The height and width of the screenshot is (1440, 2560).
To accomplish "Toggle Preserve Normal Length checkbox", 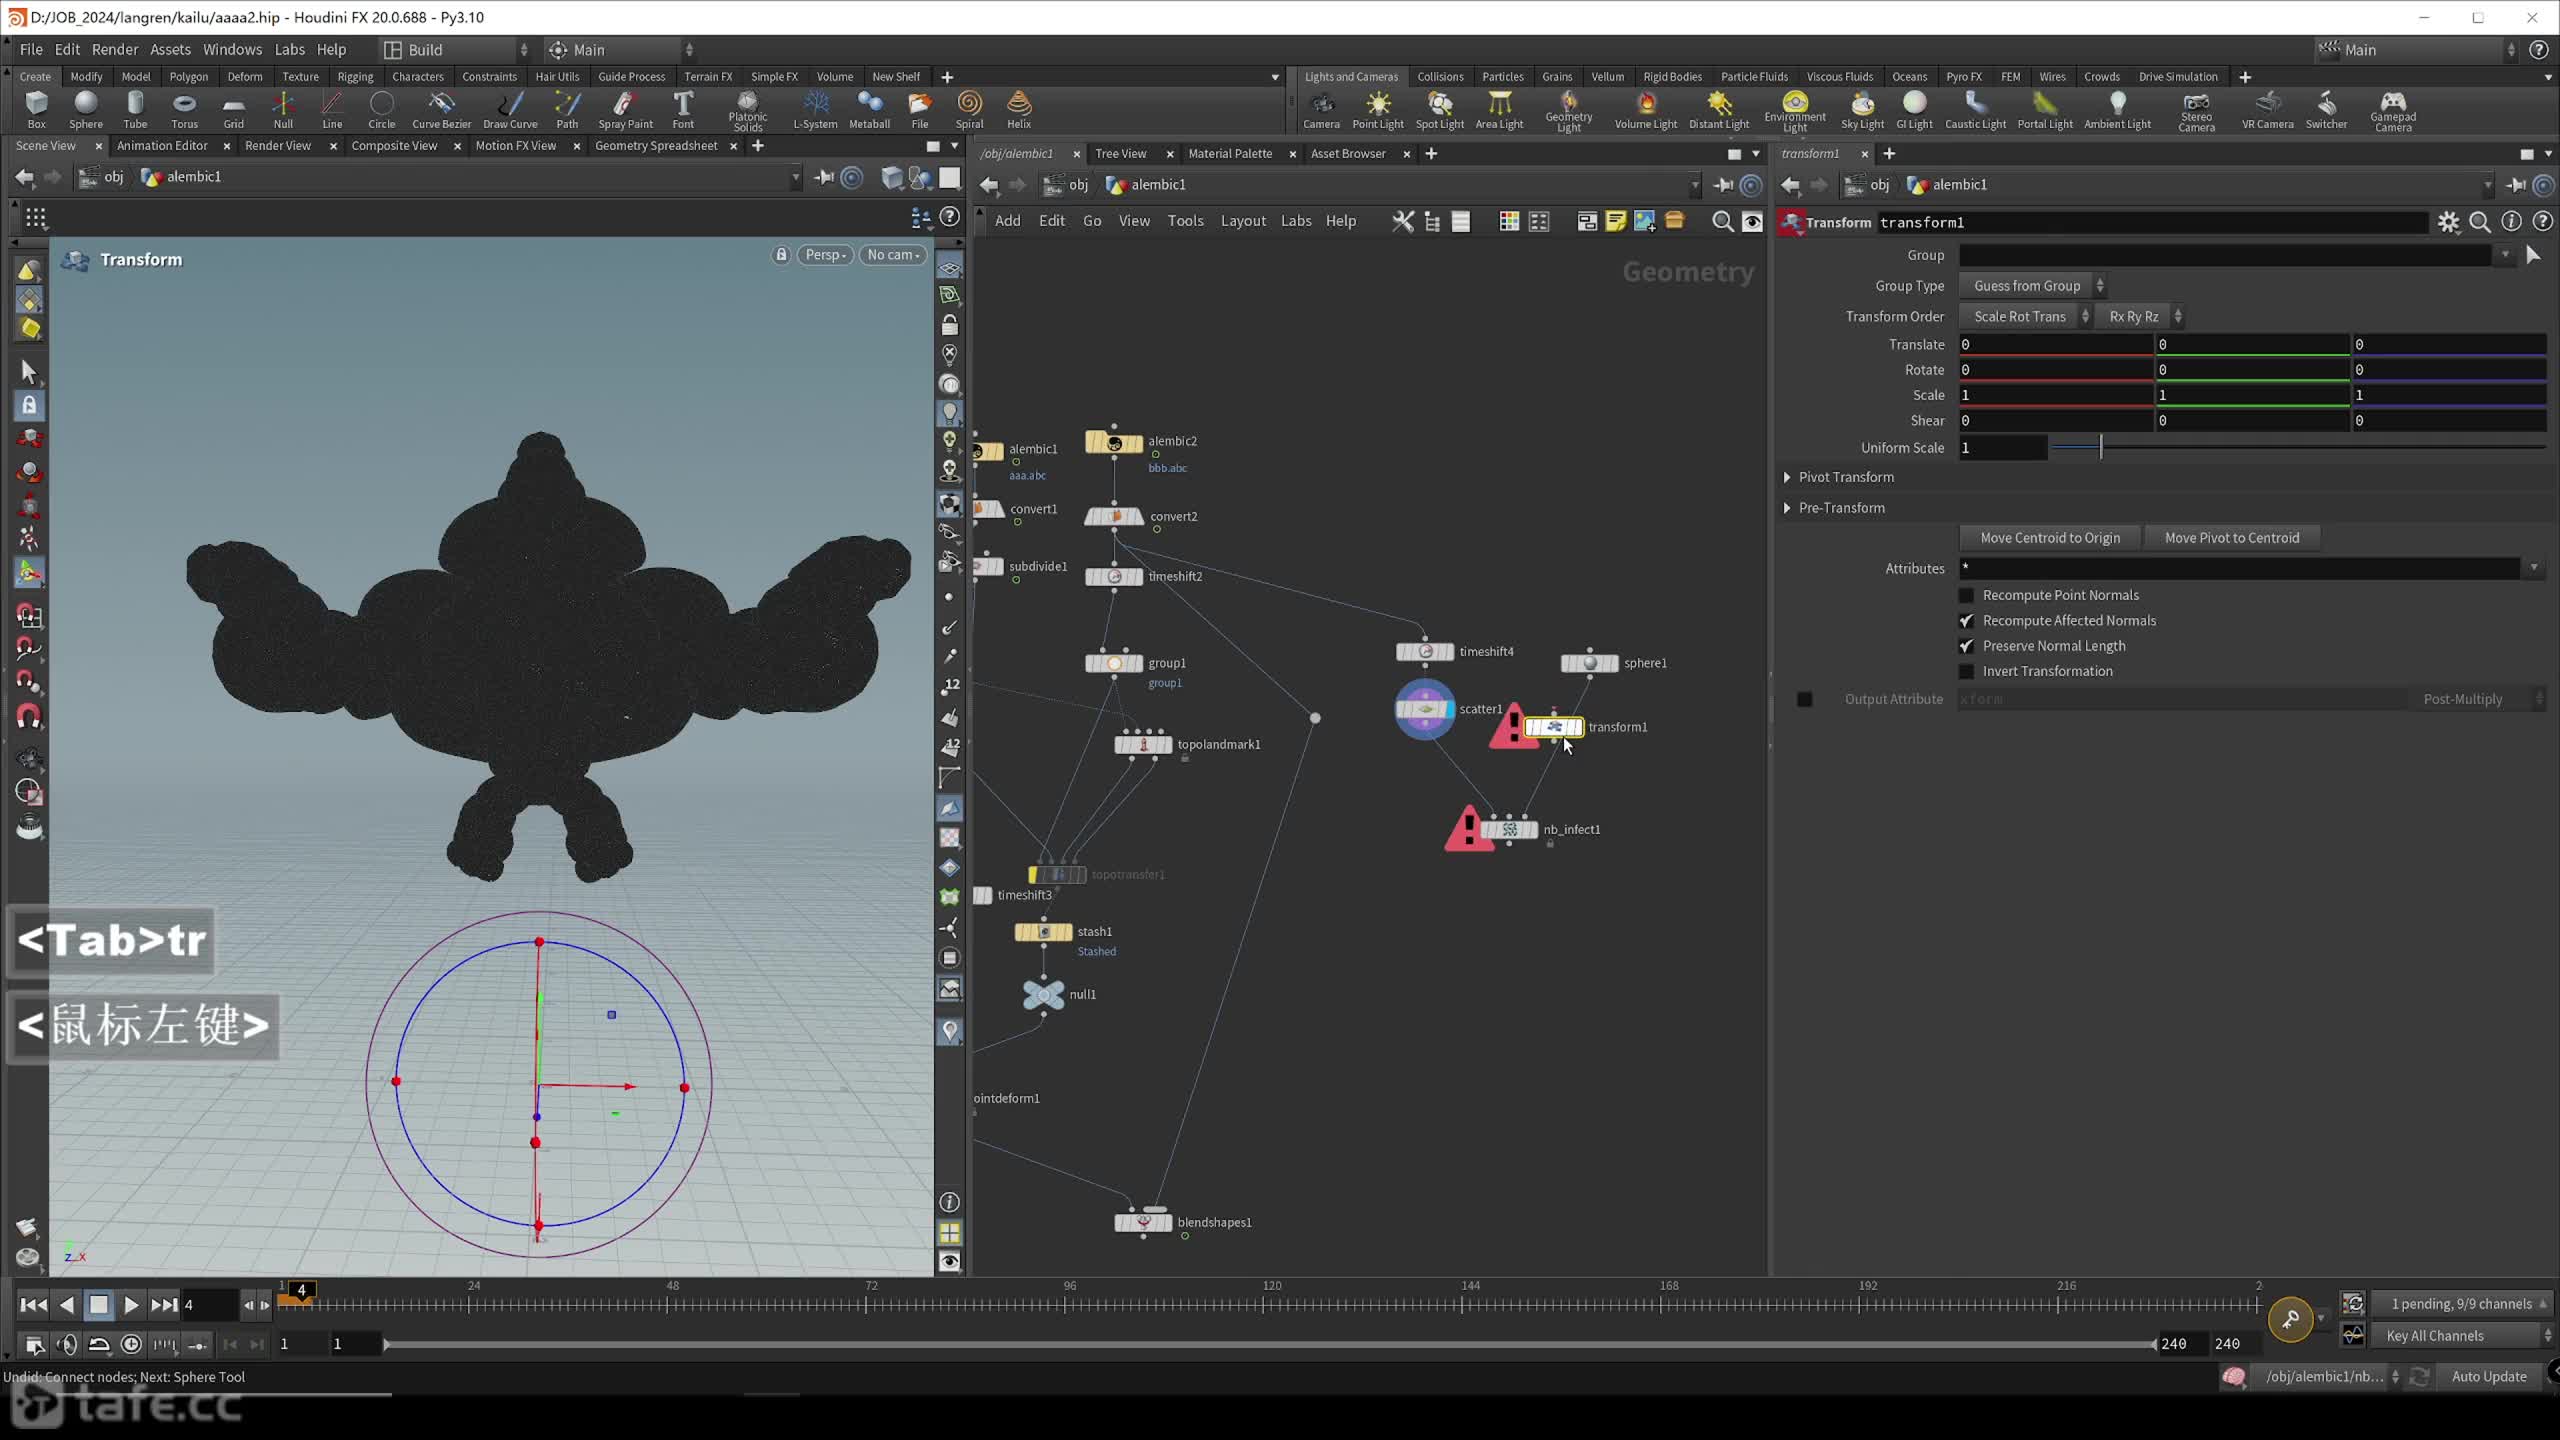I will (1966, 646).
